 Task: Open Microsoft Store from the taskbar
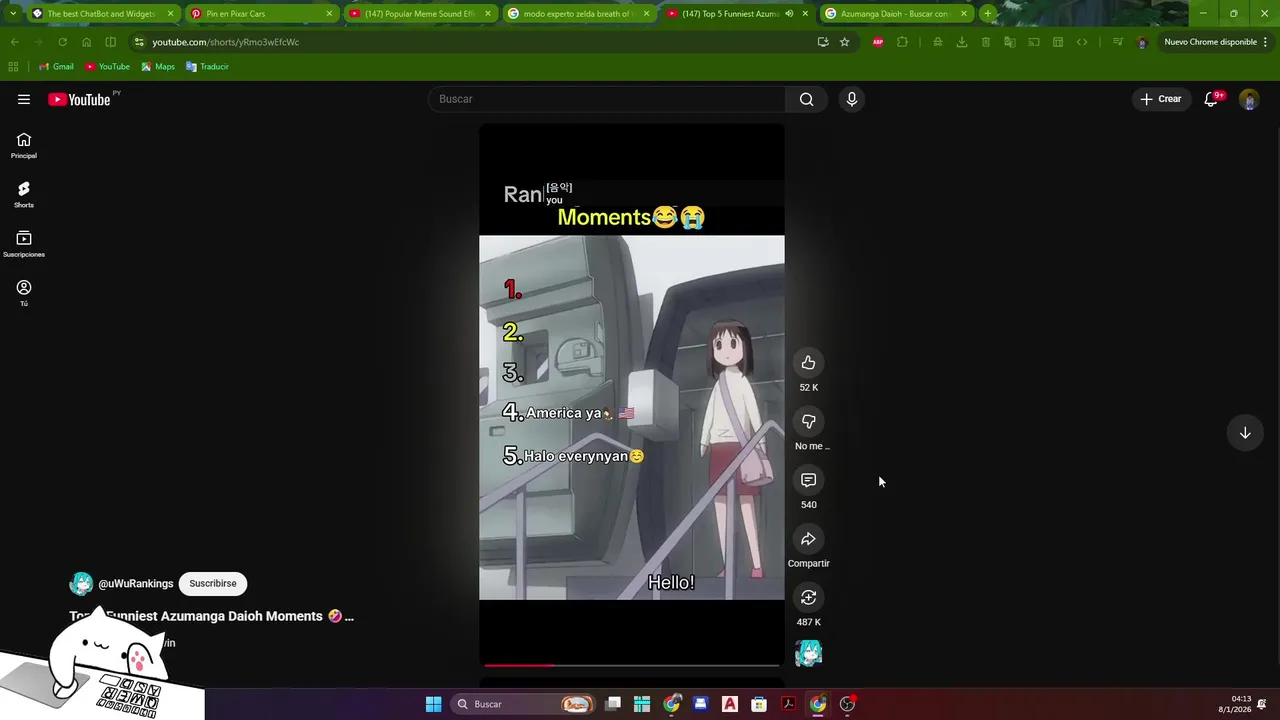tap(759, 704)
